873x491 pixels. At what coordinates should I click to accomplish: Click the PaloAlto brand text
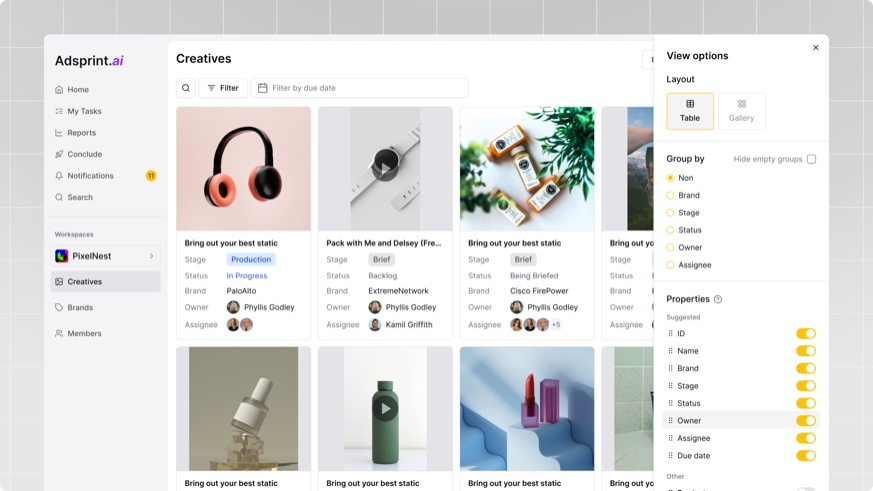coord(241,291)
